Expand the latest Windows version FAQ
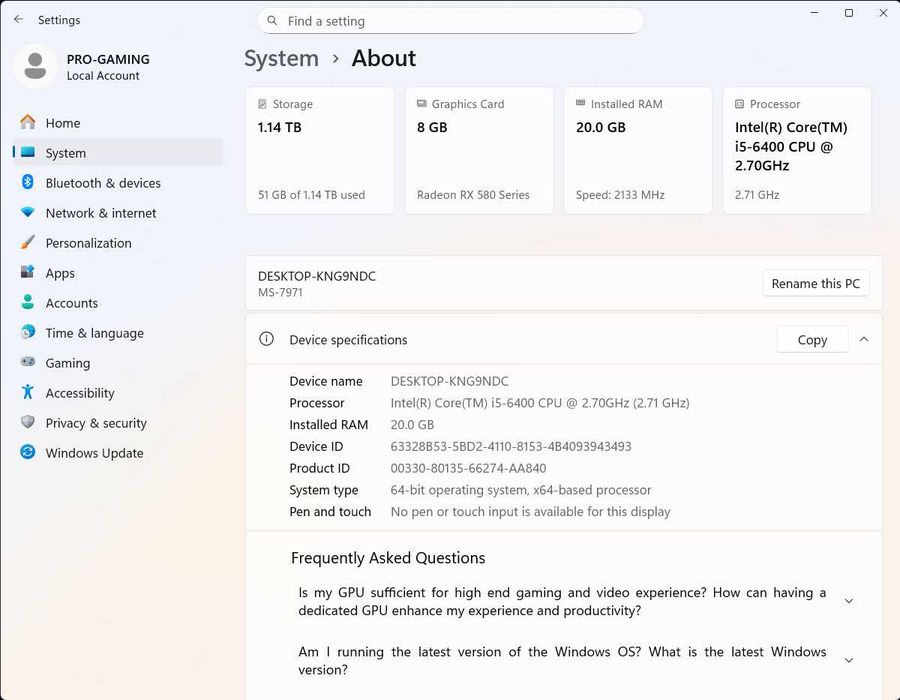Image resolution: width=900 pixels, height=700 pixels. click(849, 660)
